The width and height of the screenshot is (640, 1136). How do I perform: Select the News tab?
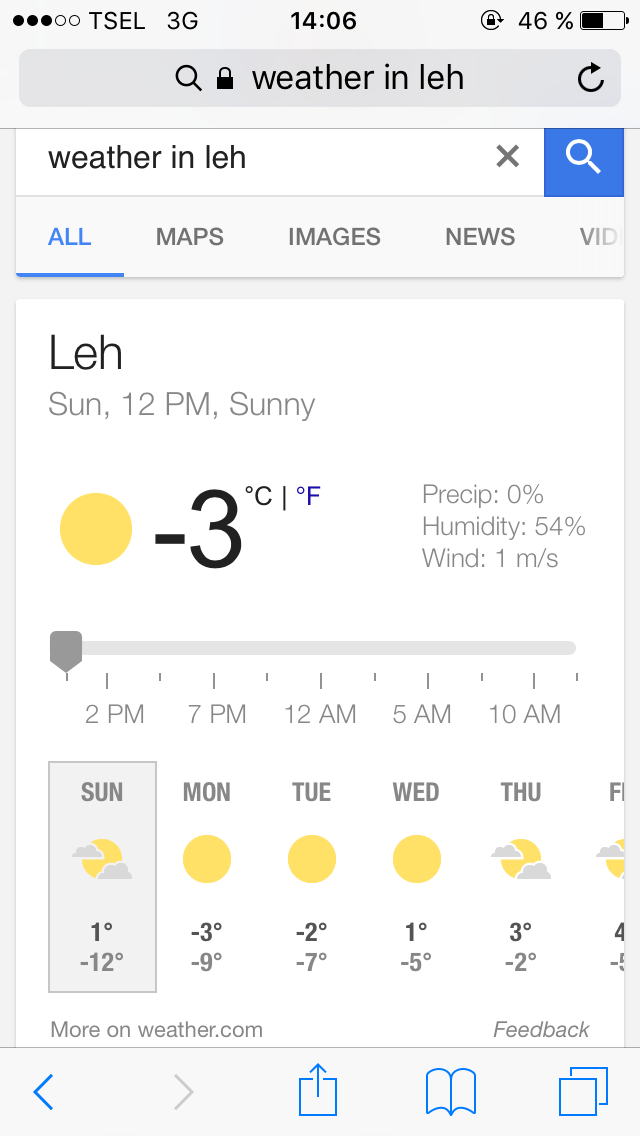[480, 237]
